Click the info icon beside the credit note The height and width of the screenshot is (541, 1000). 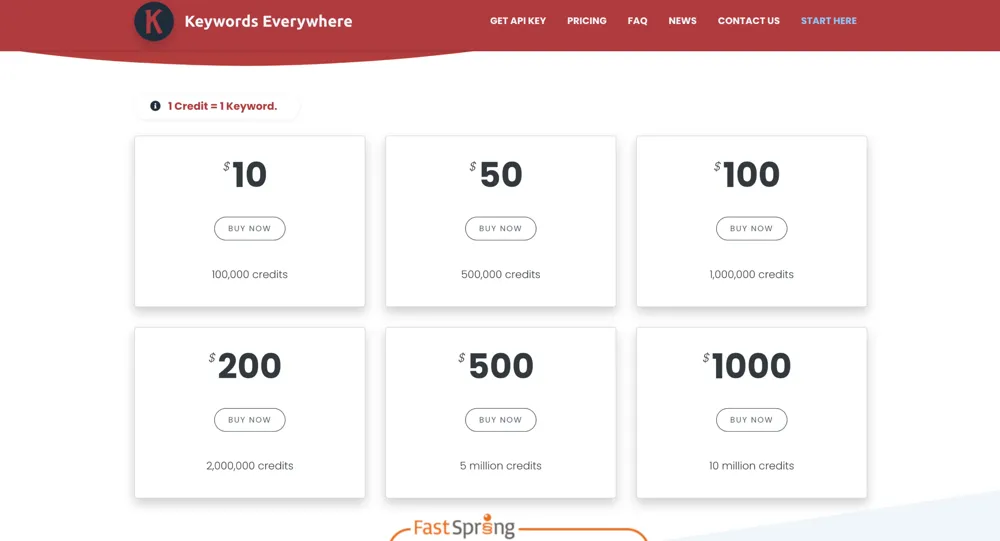coord(155,106)
